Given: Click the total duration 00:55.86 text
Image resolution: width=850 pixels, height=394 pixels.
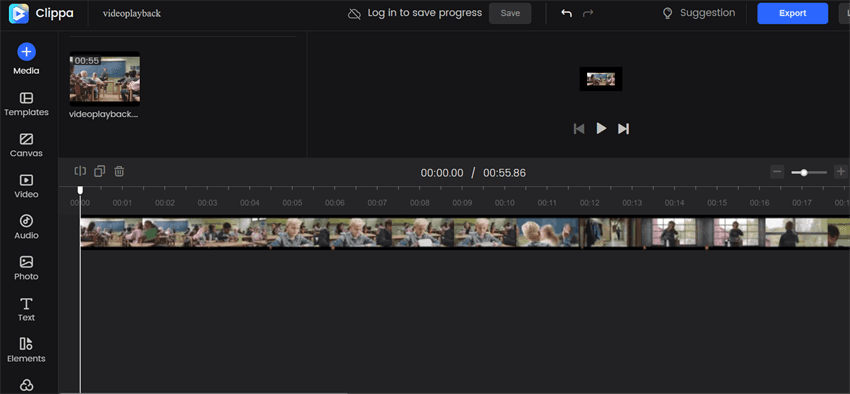Looking at the screenshot, I should click(504, 173).
